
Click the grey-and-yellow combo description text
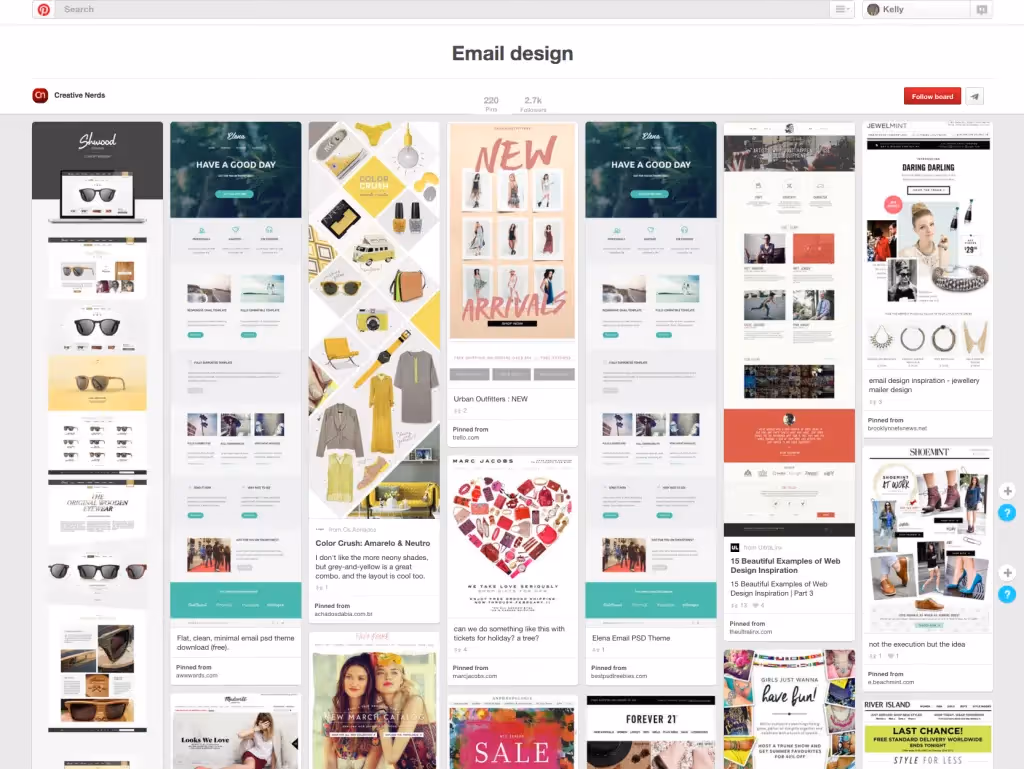point(372,567)
